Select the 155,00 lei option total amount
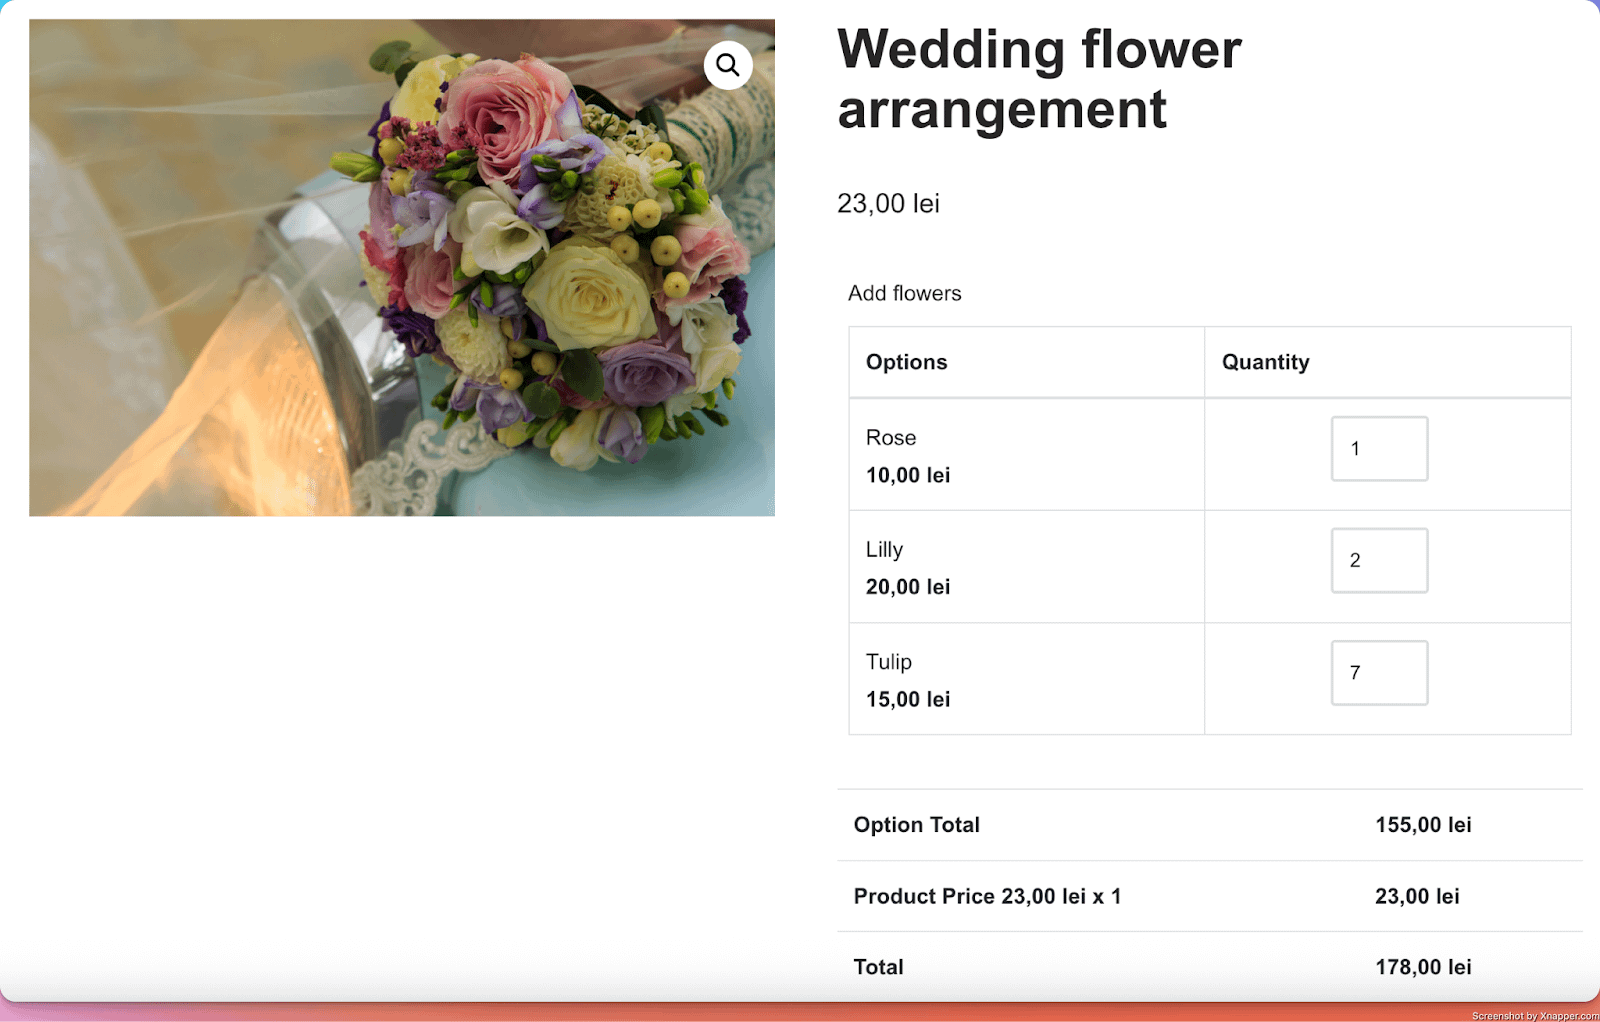The image size is (1600, 1022). point(1422,825)
